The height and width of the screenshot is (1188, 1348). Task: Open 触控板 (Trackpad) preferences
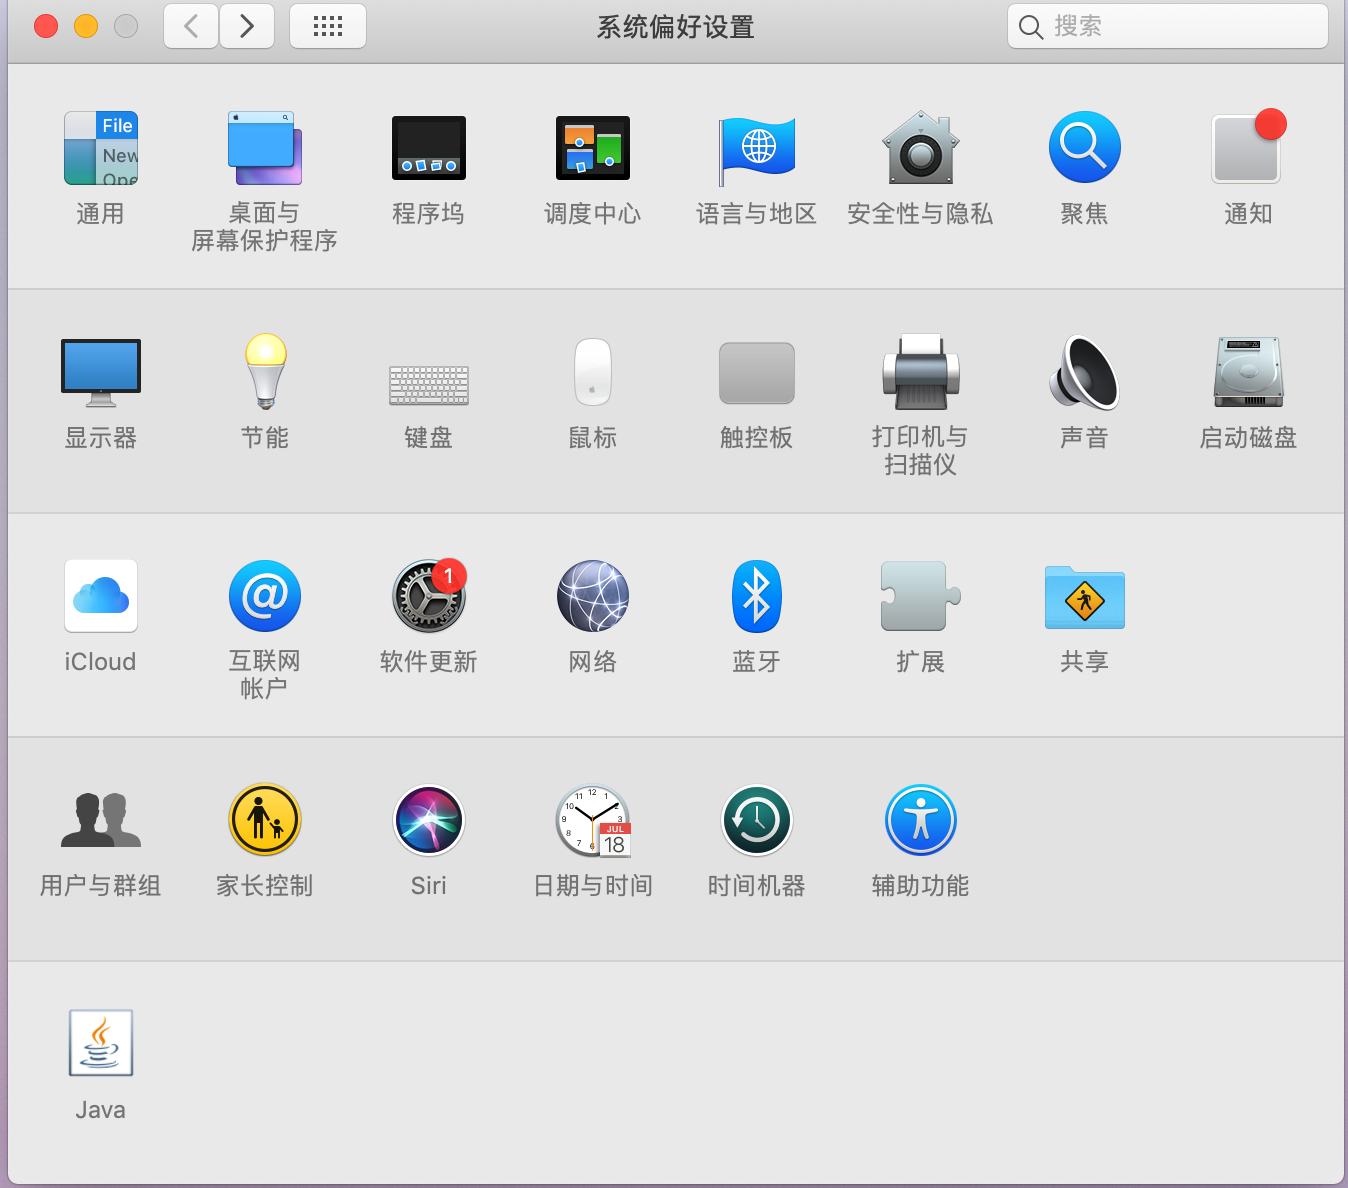pos(757,373)
